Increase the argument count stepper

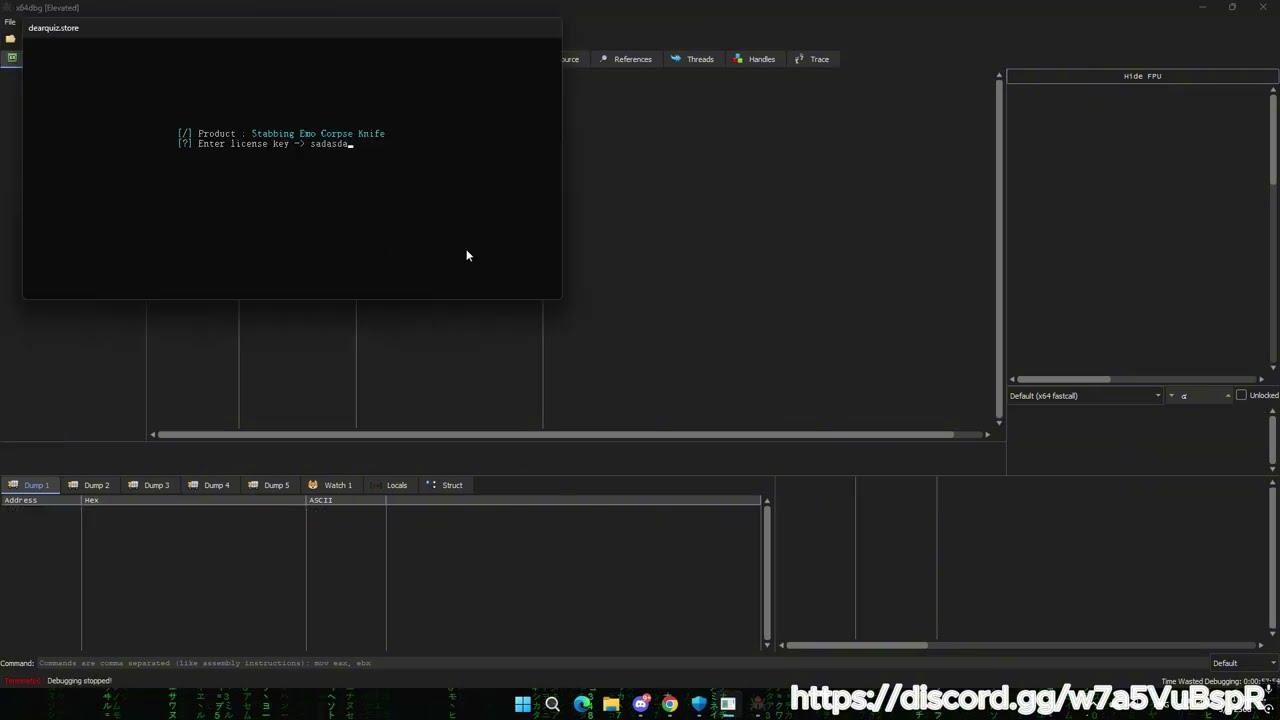click(x=1228, y=396)
